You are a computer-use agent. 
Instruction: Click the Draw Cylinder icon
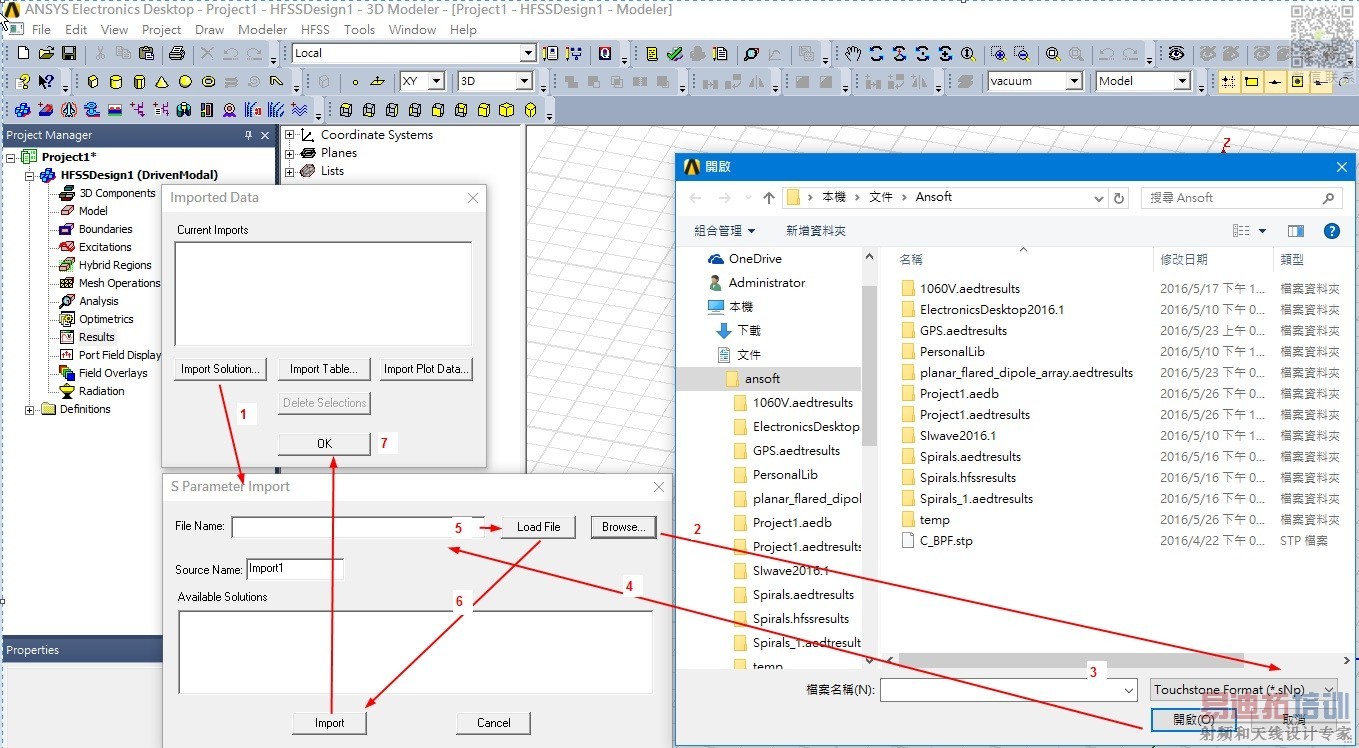116,82
